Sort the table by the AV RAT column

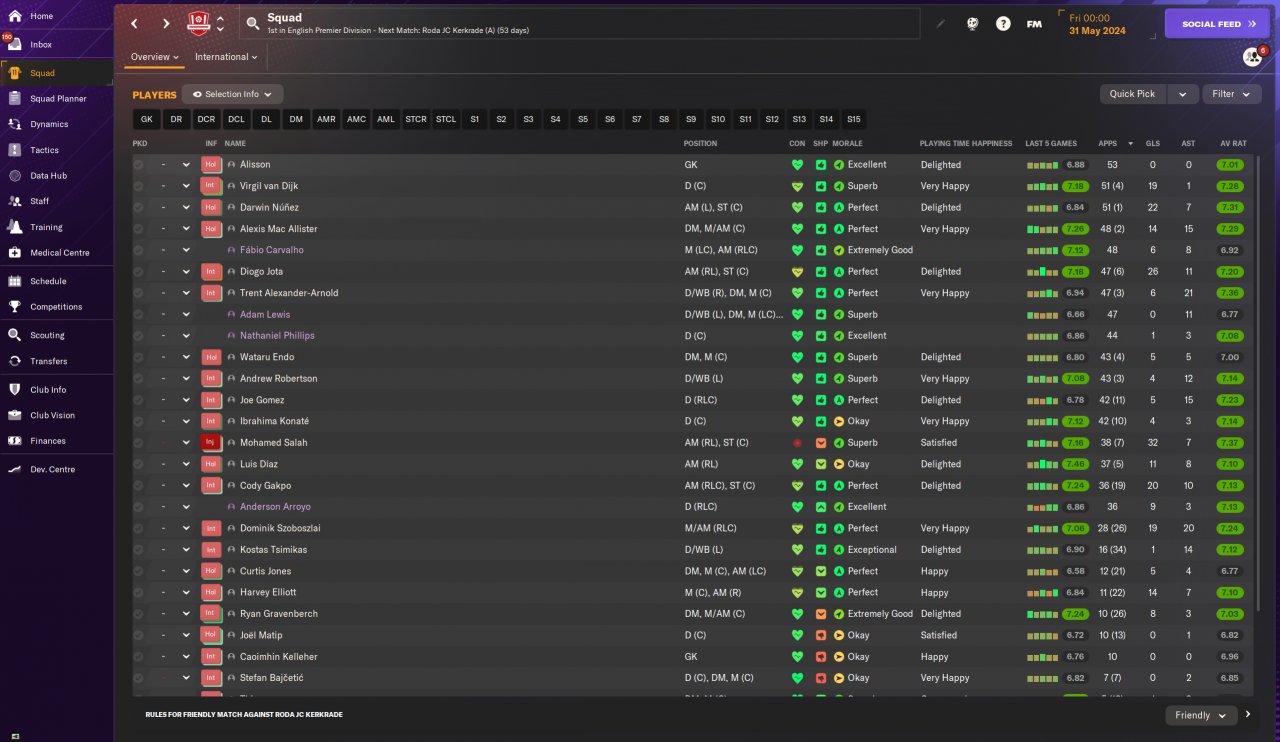pos(1233,143)
